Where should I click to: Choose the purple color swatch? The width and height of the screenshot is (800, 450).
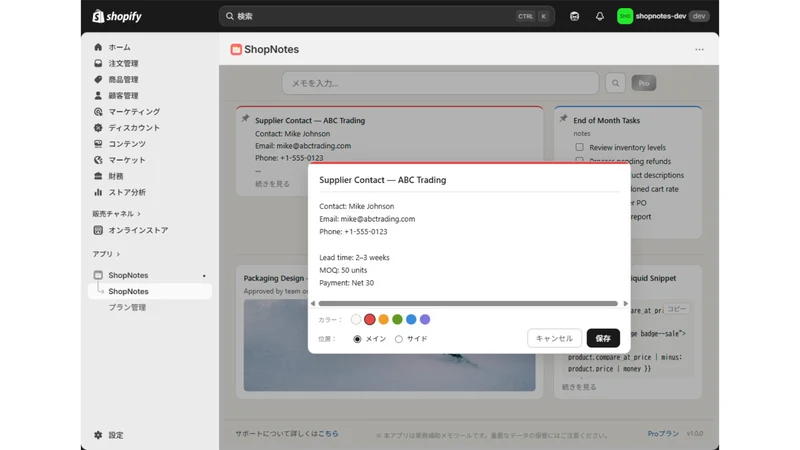[424, 319]
